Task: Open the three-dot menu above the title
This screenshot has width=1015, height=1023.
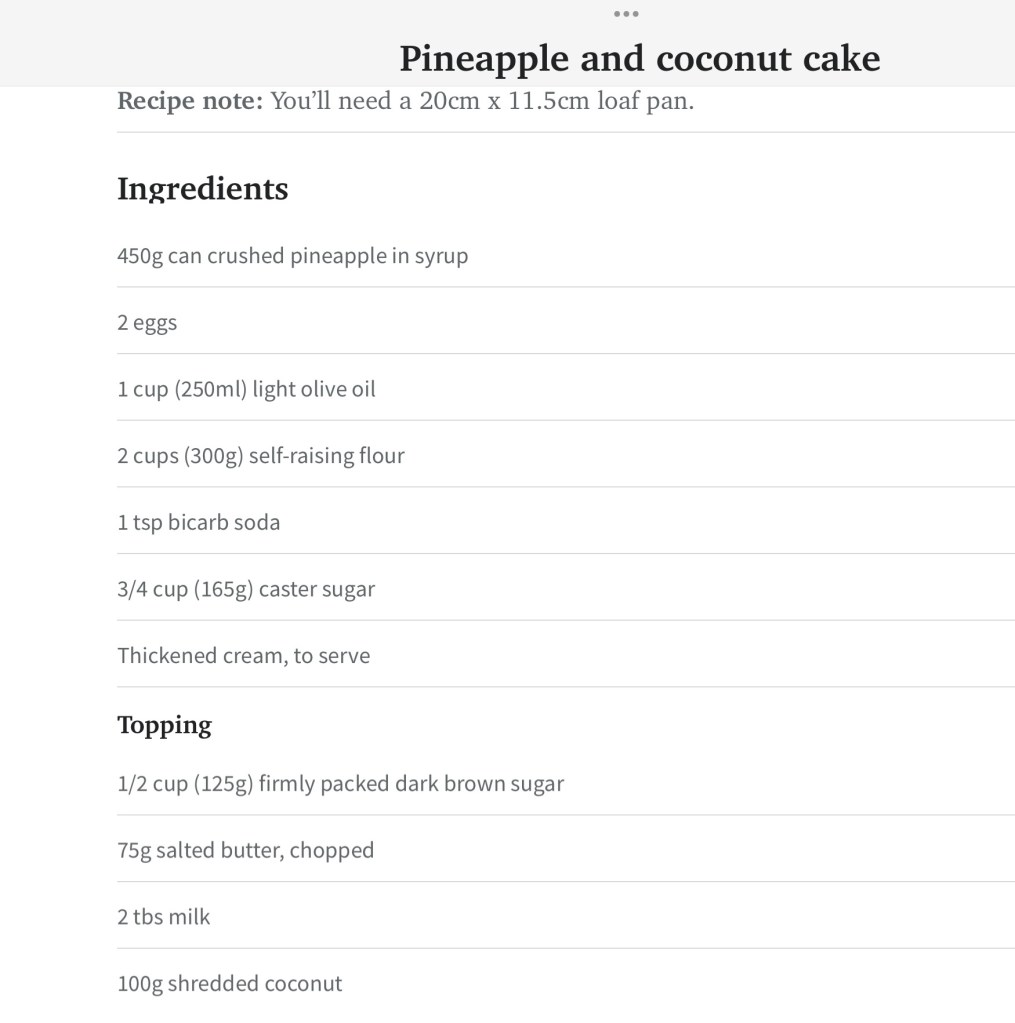Action: pos(626,14)
